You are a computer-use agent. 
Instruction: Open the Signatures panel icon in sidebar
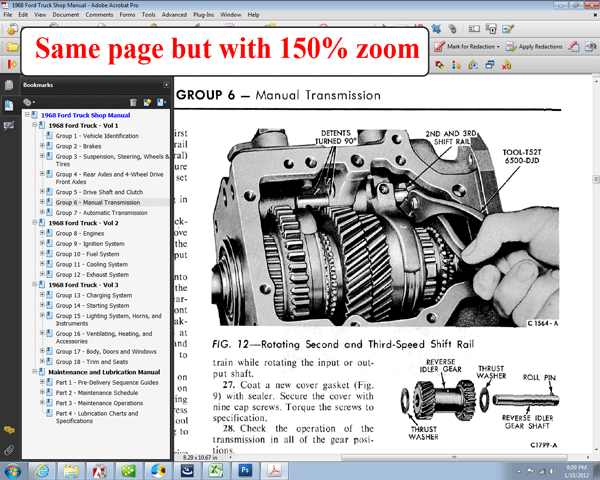coord(8,126)
